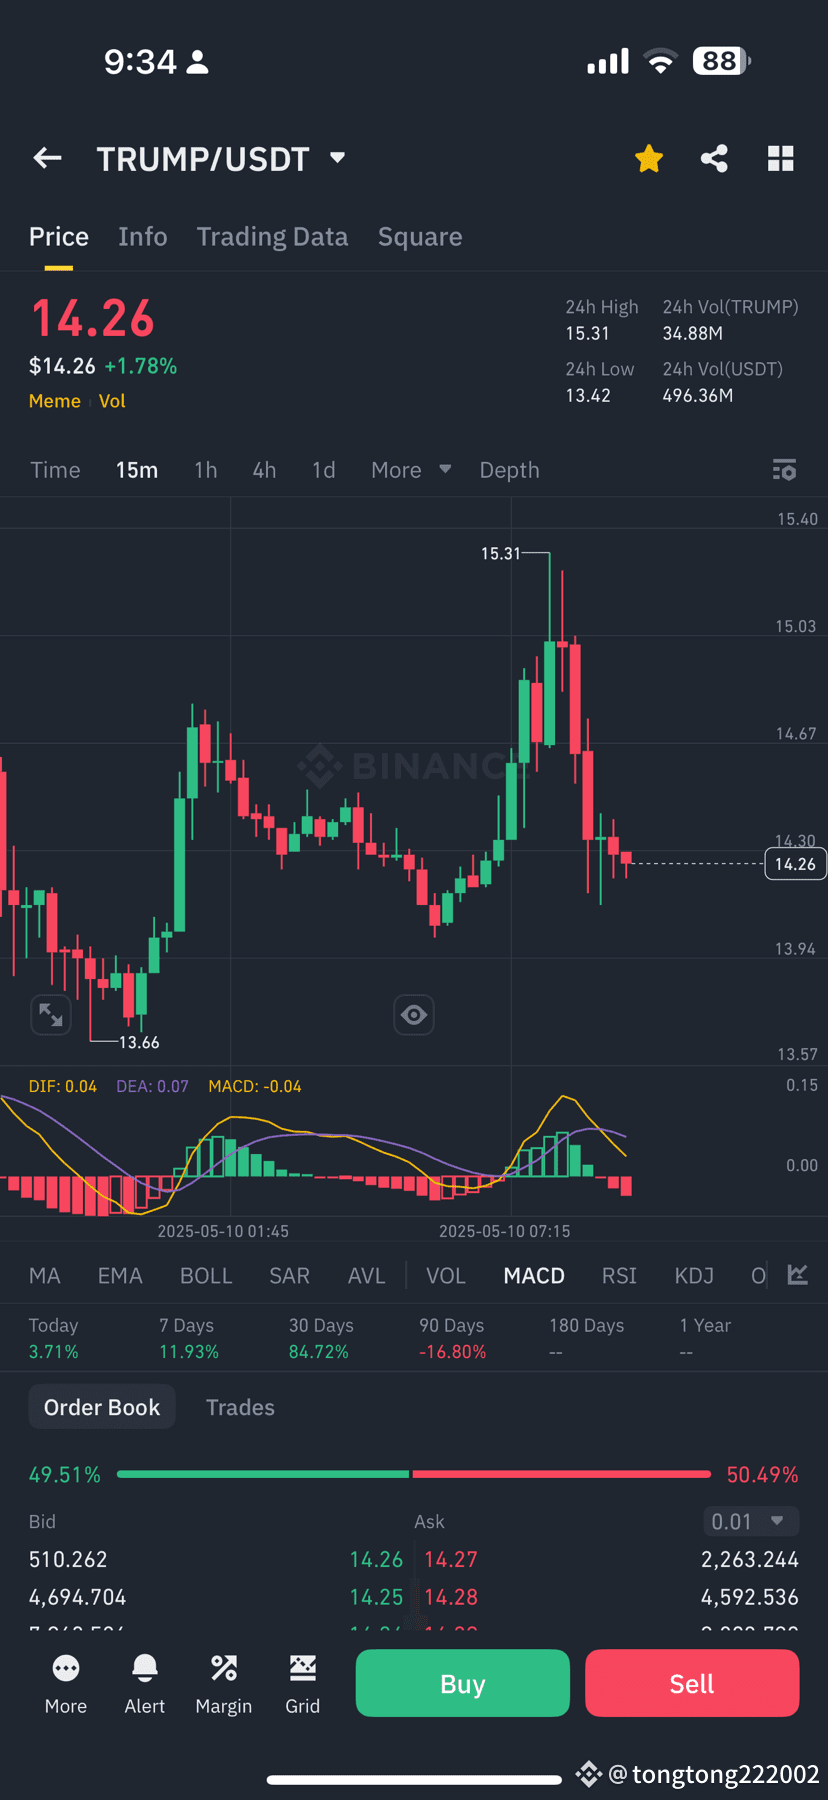This screenshot has width=828, height=1800.
Task: Toggle the favorite star for TRUMP/USDT
Action: [649, 158]
